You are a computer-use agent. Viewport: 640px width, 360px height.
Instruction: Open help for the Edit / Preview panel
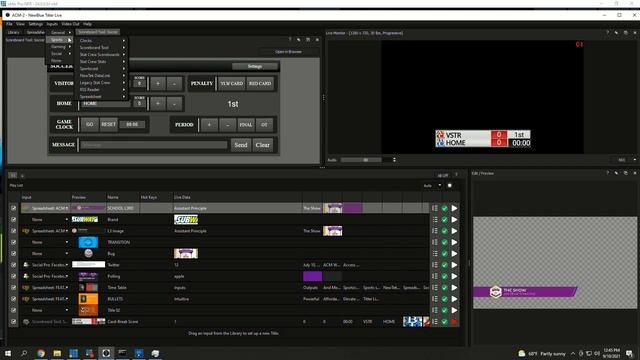(607, 173)
